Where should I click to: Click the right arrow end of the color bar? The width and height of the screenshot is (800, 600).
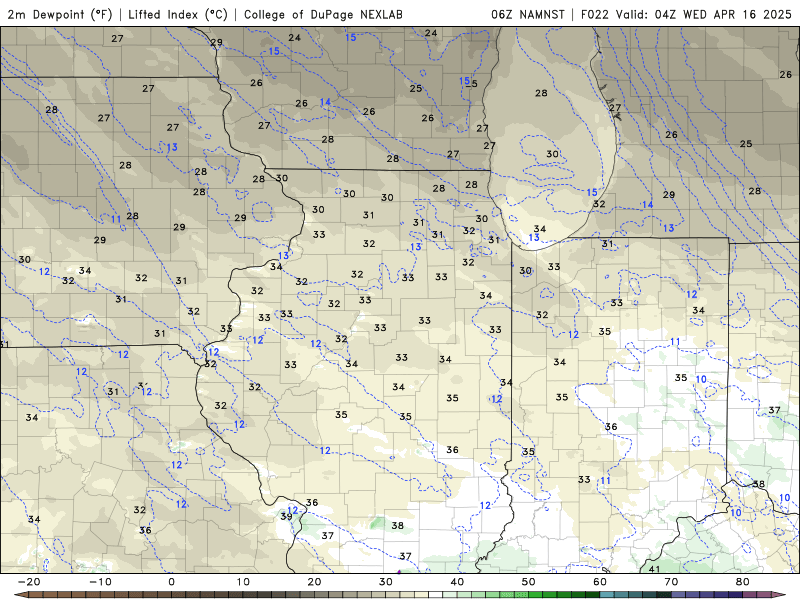[x=780, y=595]
